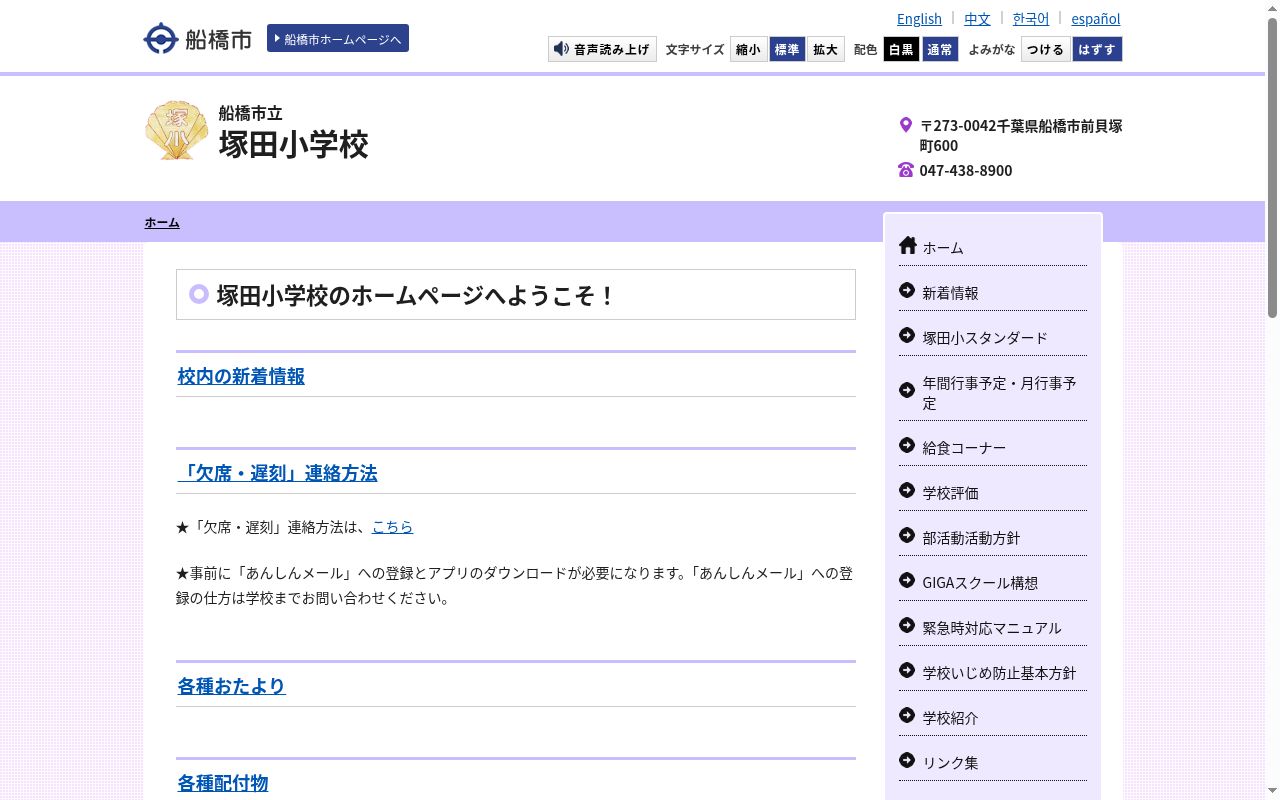Start 音声読み上げ audio reading

(602, 49)
